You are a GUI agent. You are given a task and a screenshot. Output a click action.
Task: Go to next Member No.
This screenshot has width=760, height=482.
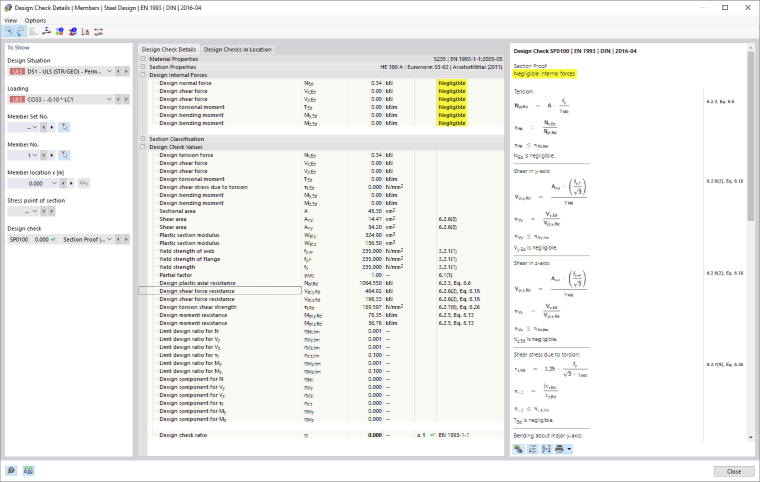(x=52, y=155)
